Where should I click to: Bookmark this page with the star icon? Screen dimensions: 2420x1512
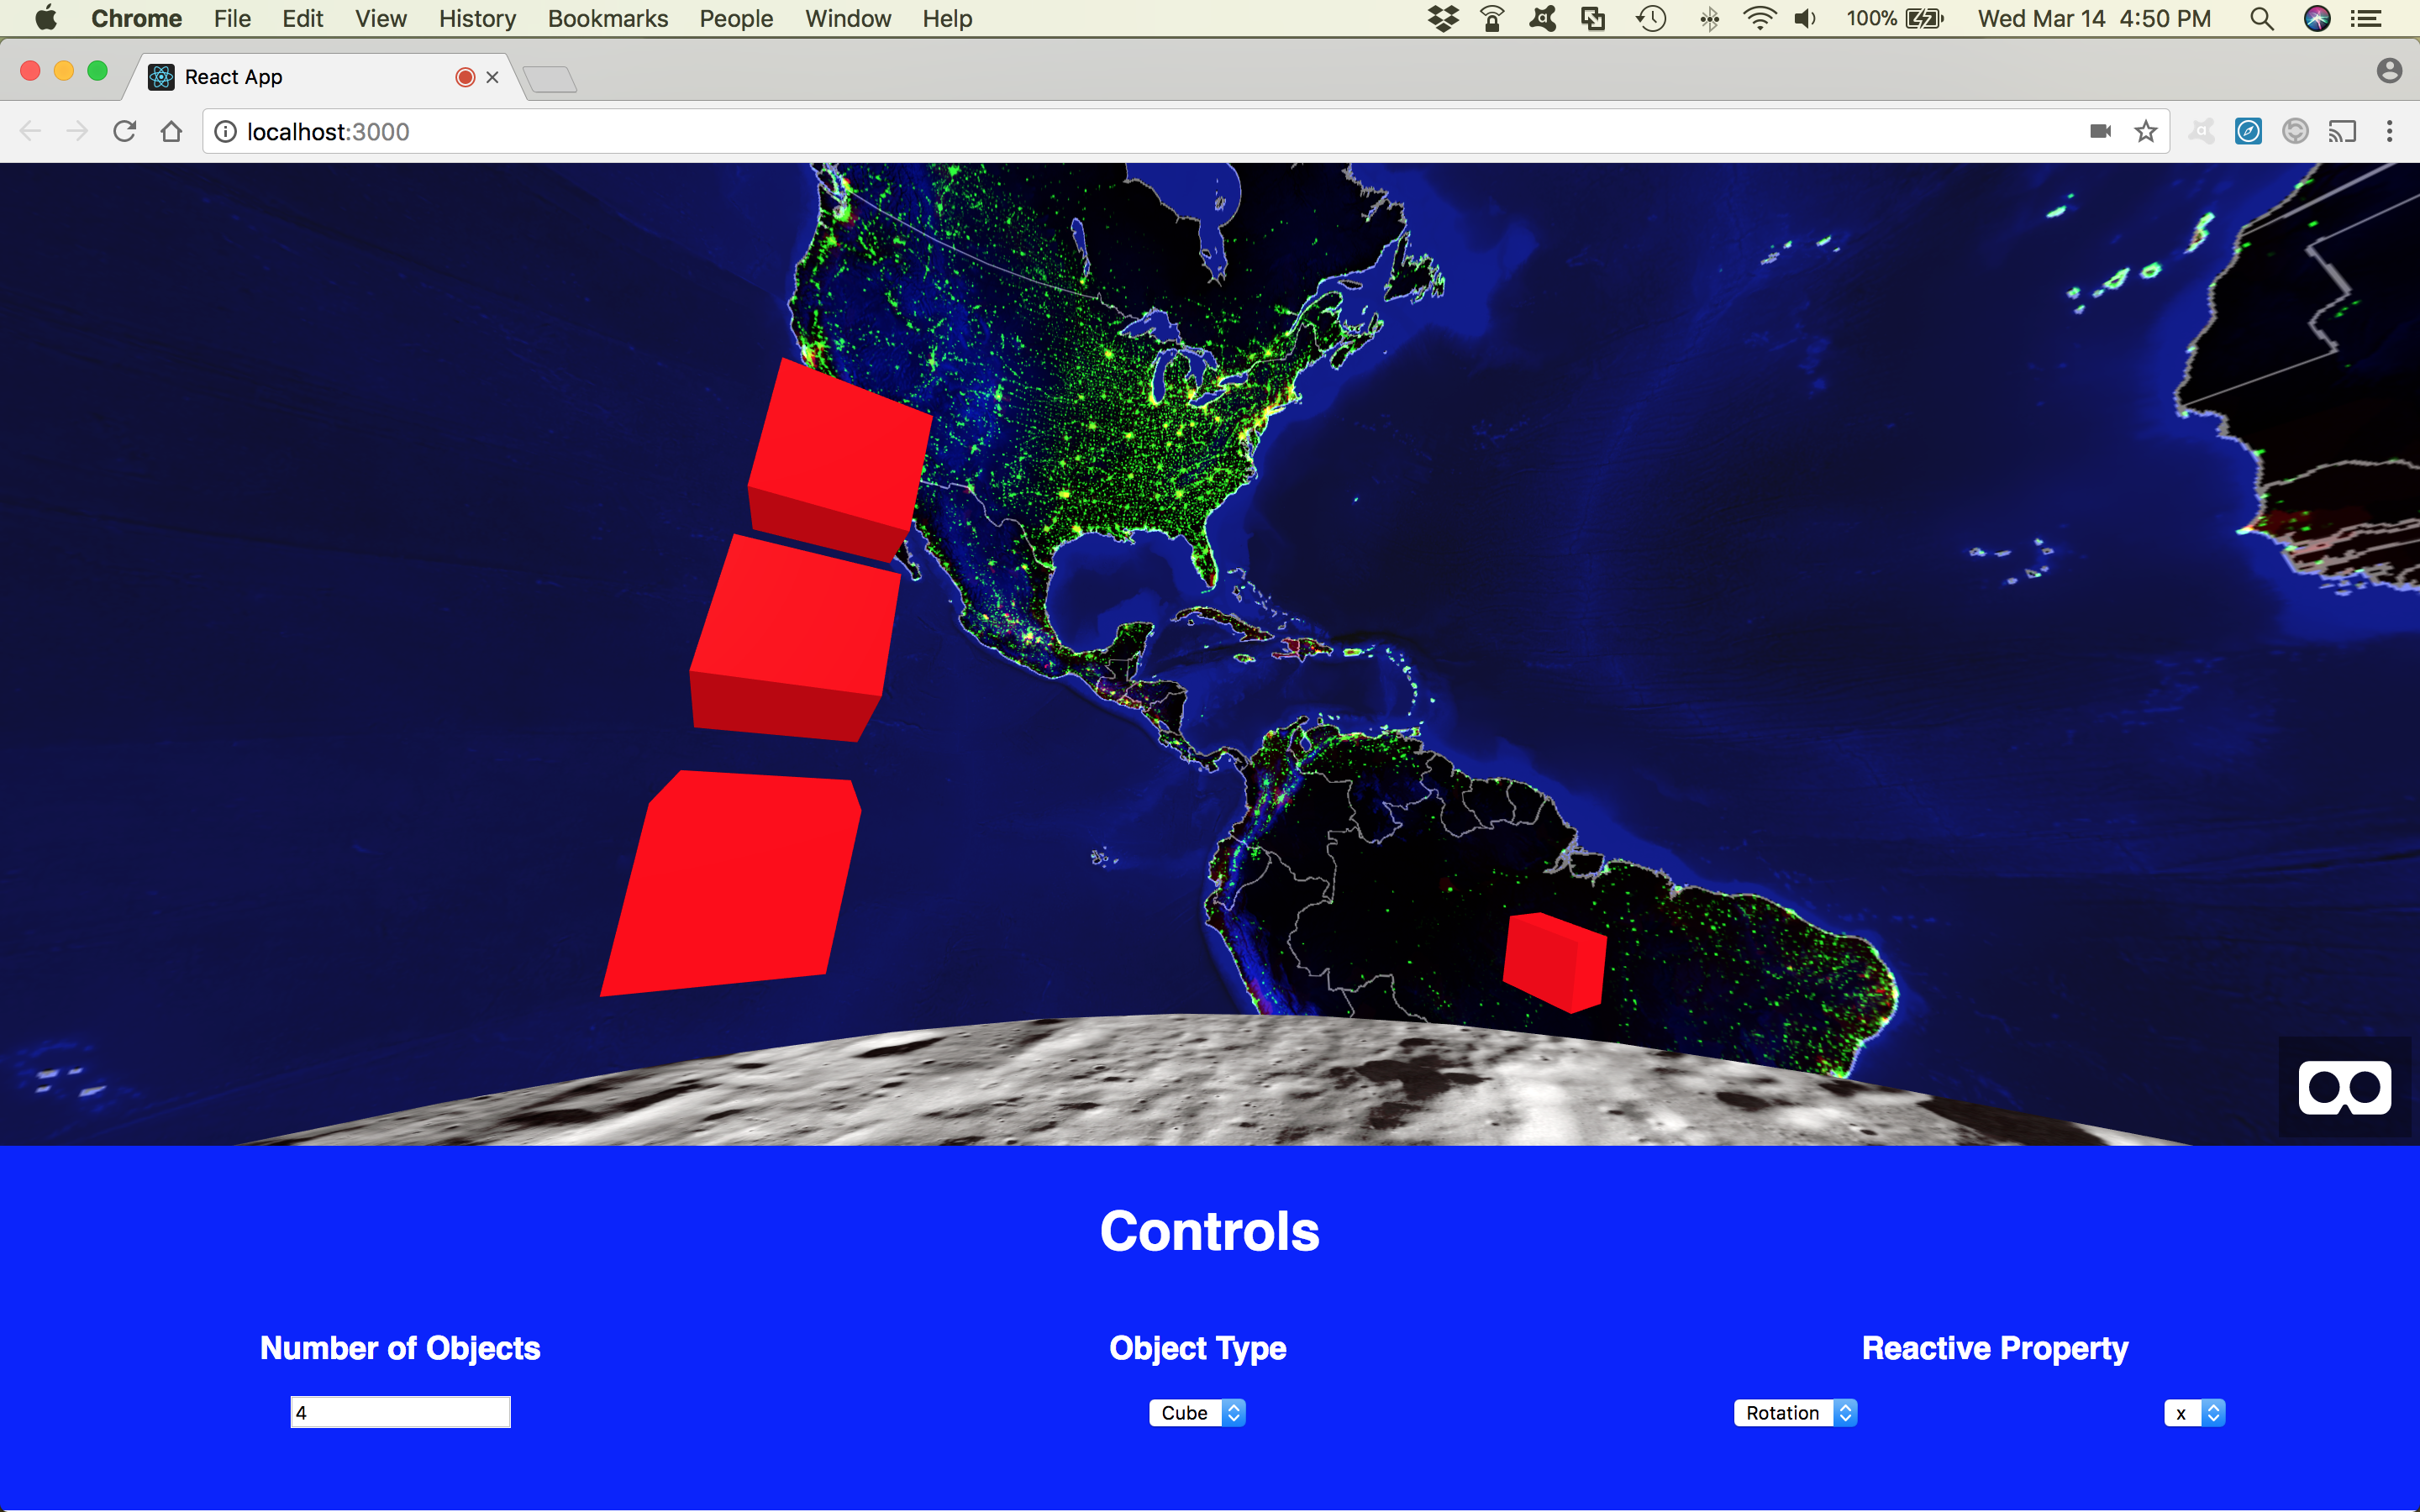(2145, 131)
